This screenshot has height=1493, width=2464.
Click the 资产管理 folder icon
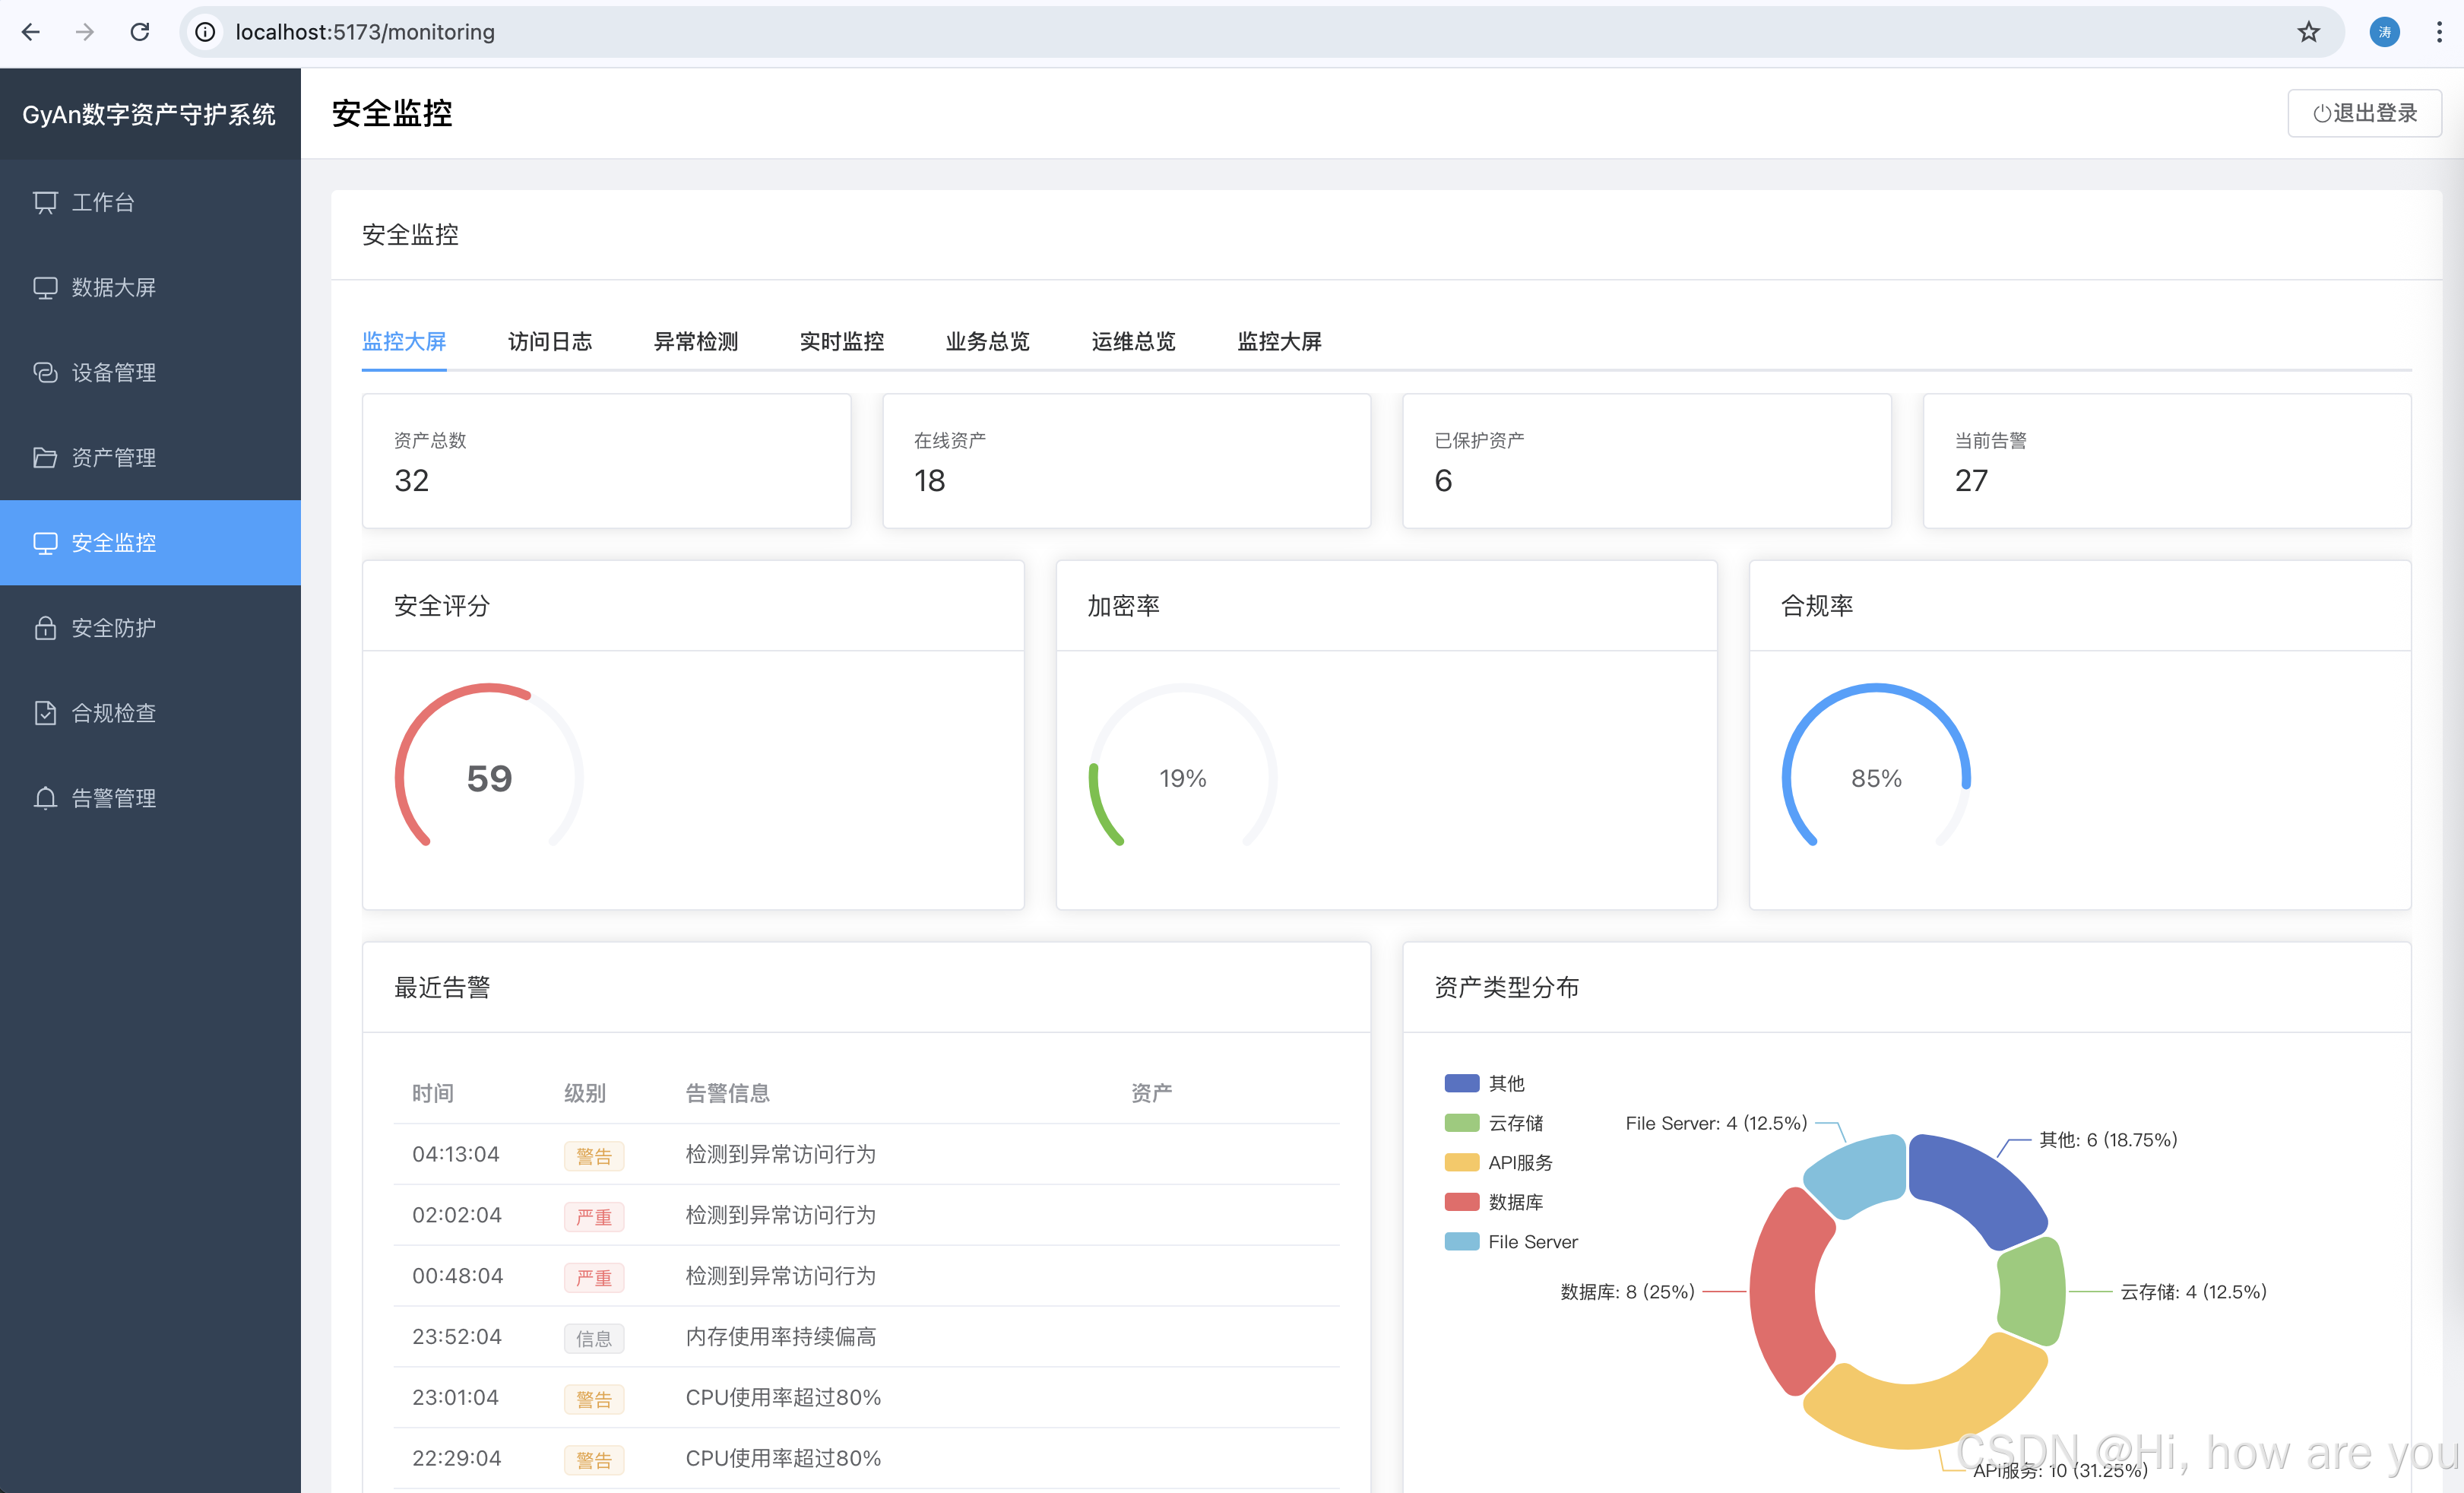(x=45, y=458)
